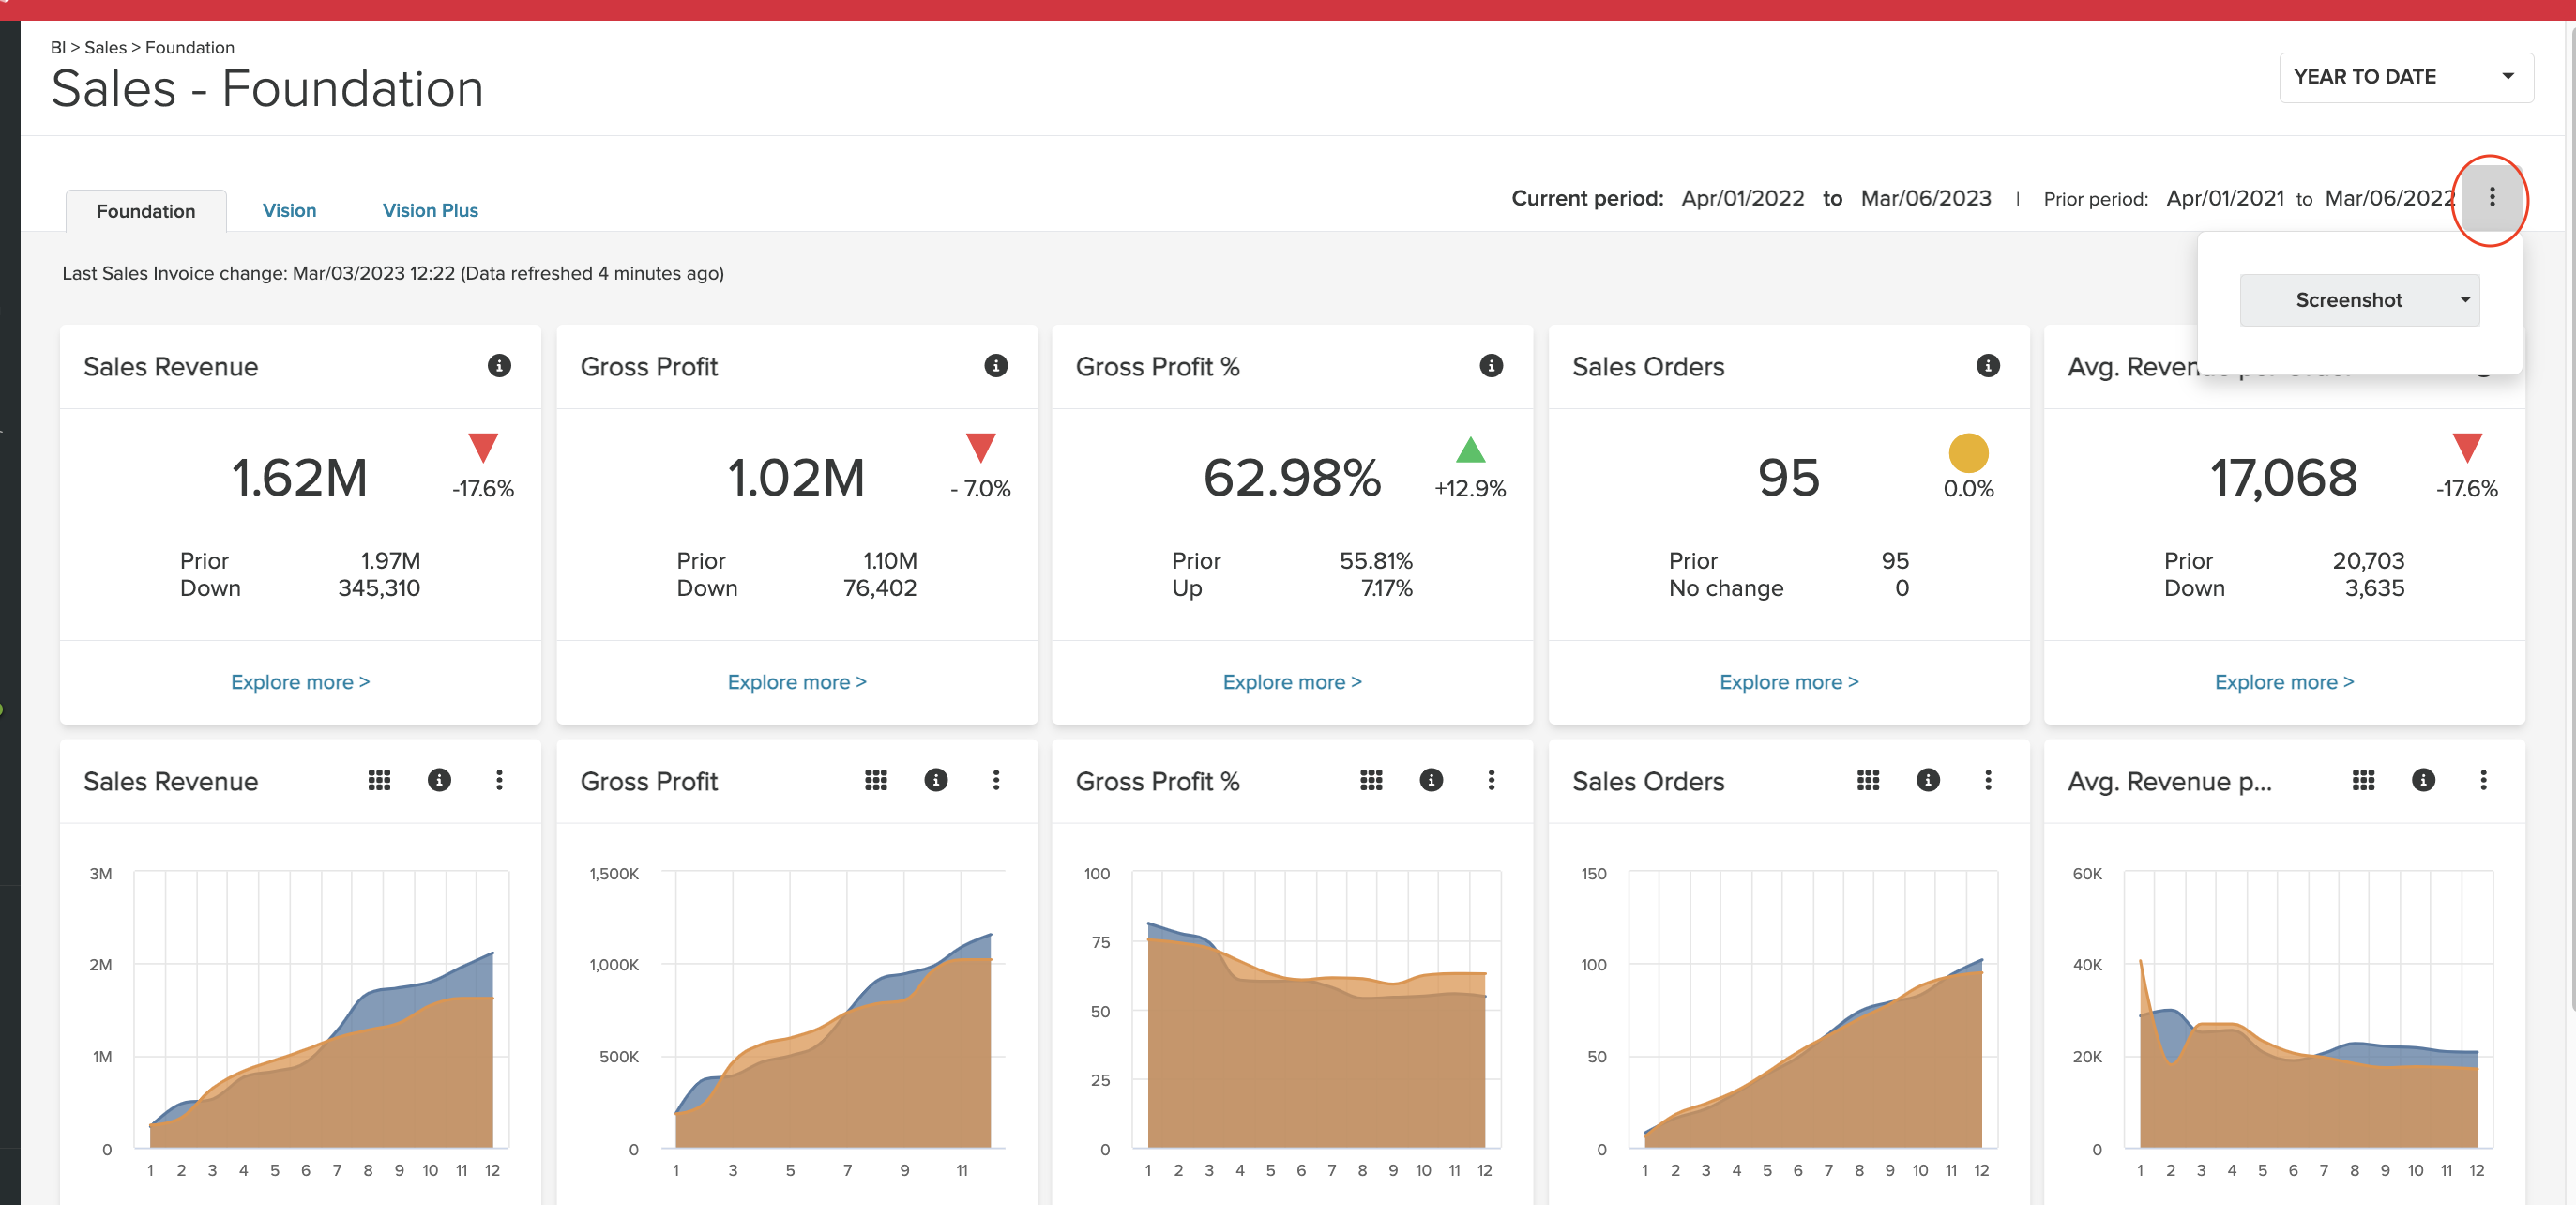Screen dimensions: 2576x1205
Task: Open the info tooltip on Sales Revenue card
Action: coord(498,365)
